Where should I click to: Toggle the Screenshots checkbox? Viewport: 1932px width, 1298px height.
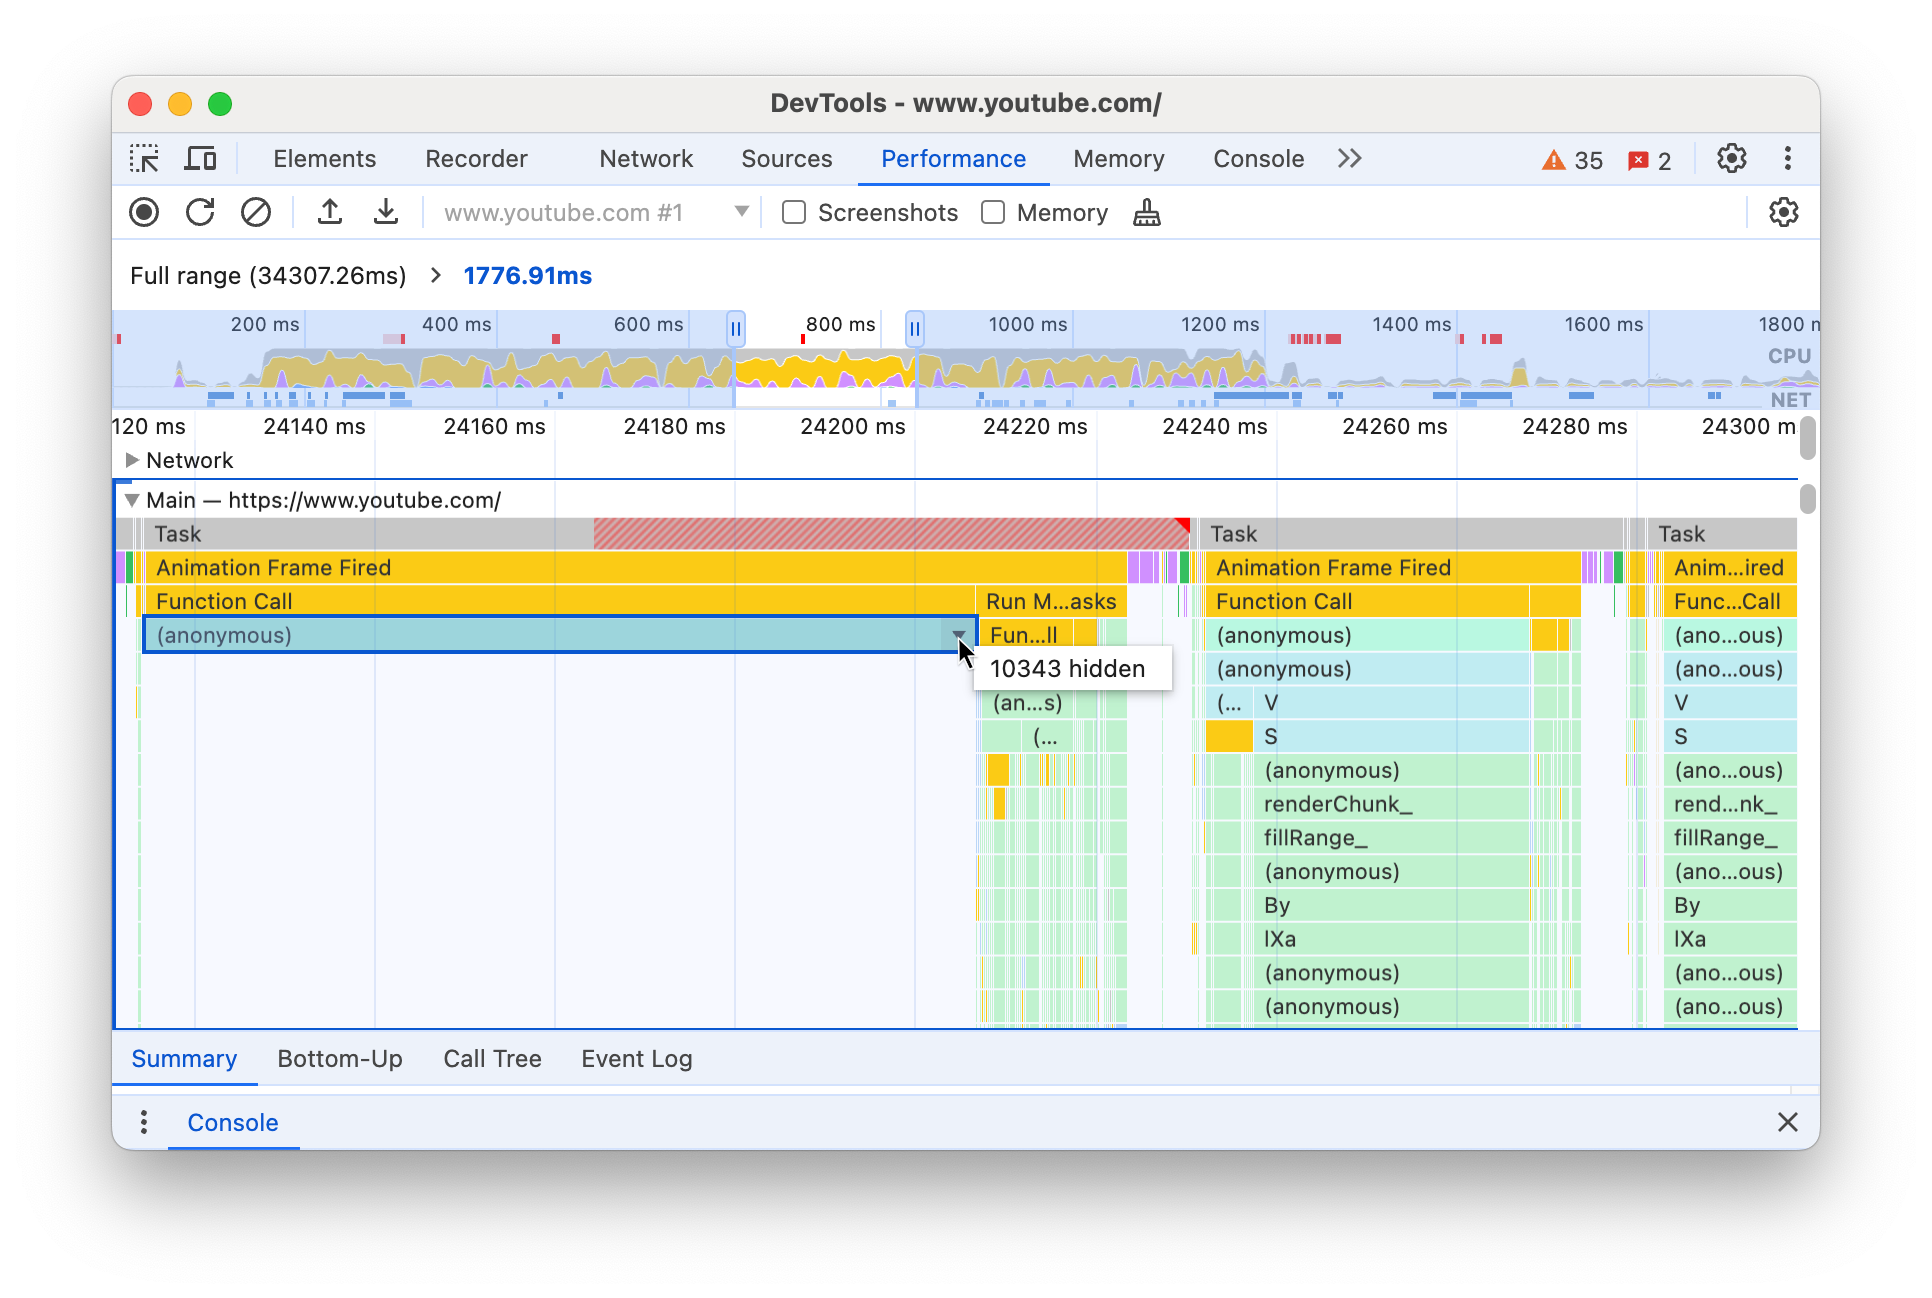tap(792, 212)
